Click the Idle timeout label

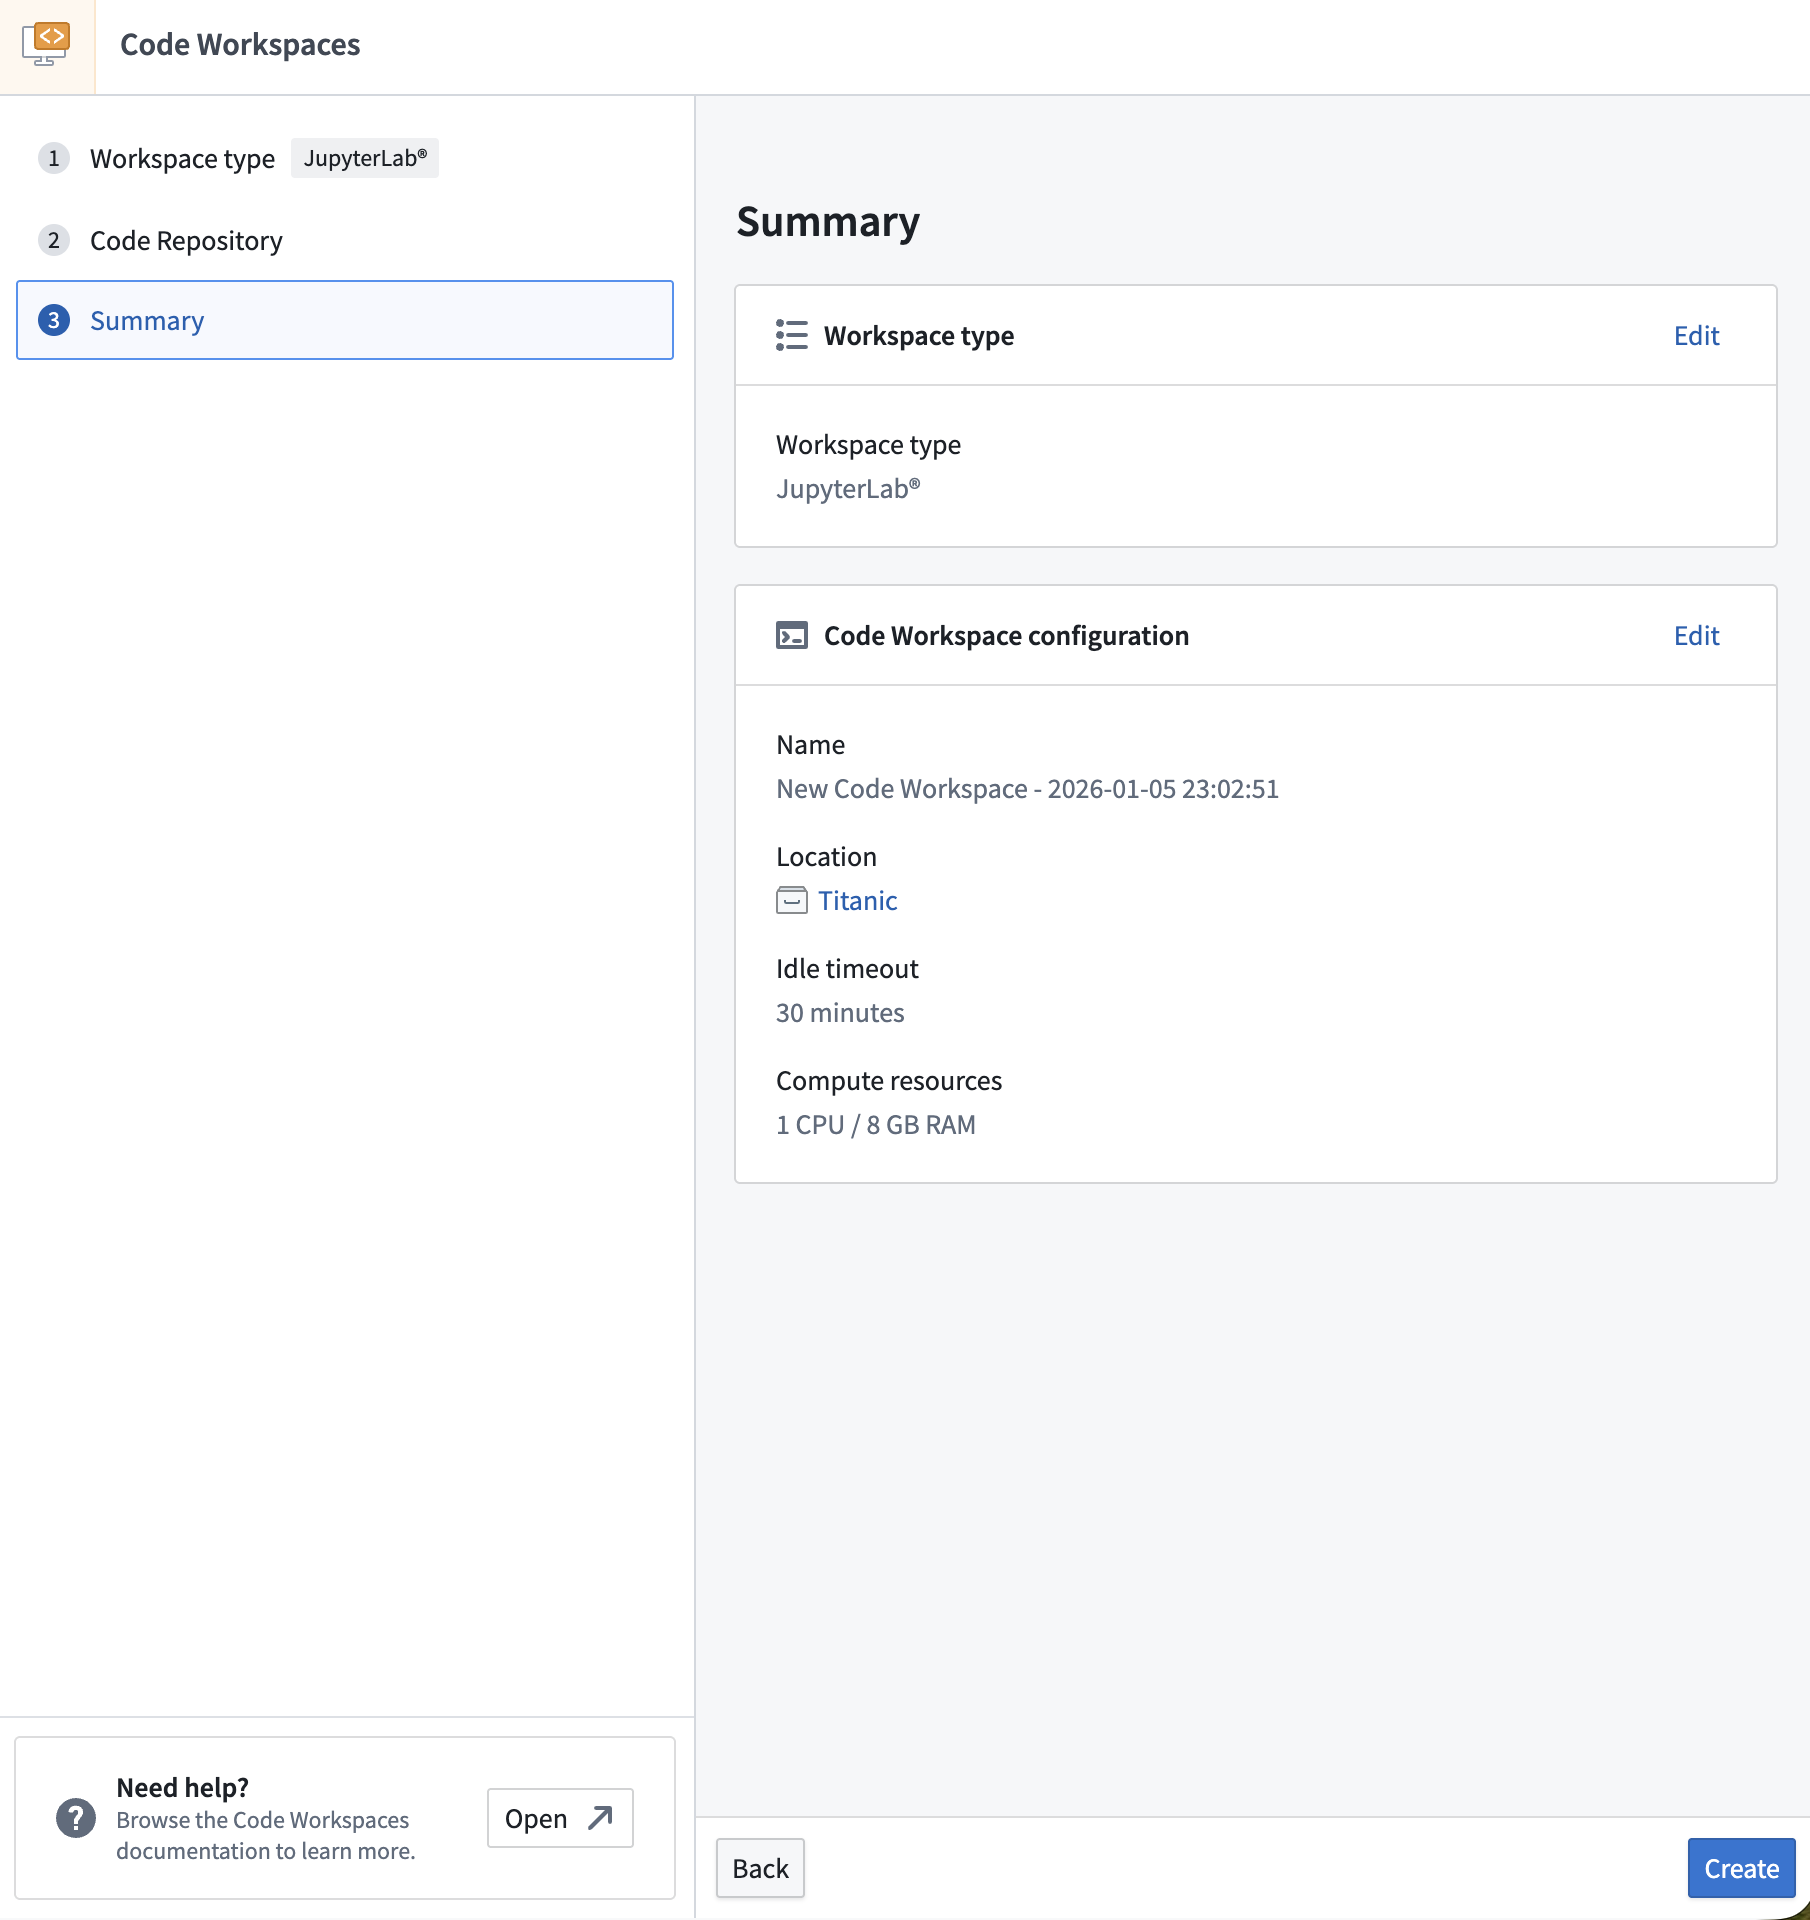(847, 969)
